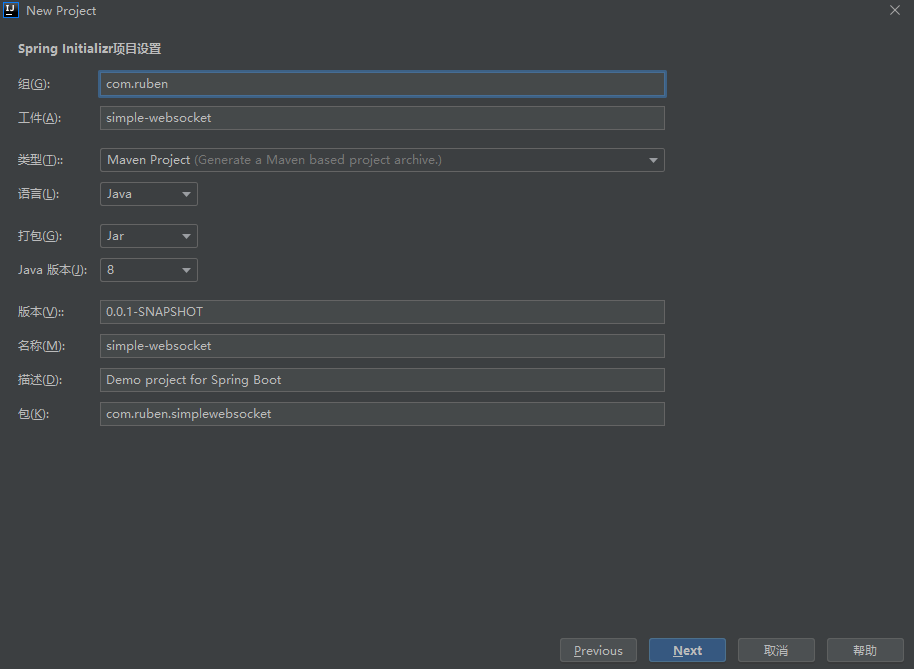This screenshot has height=669, width=914.
Task: Click the 0.0.1-SNAPSHOT version field
Action: (382, 312)
